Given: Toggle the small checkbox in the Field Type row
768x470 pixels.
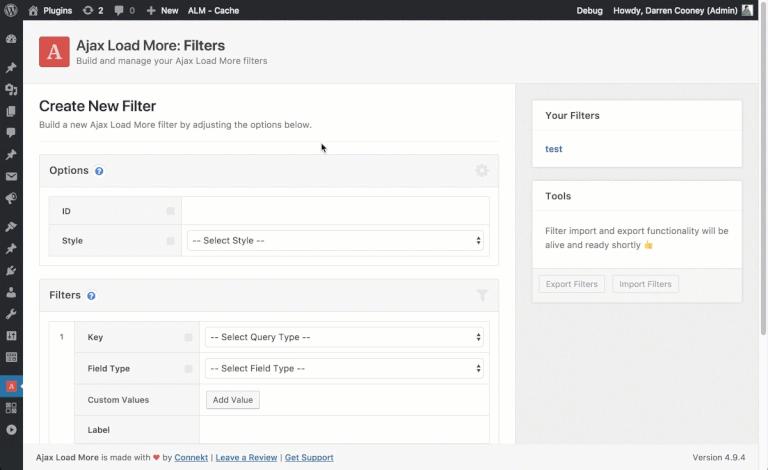Looking at the screenshot, I should pyautogui.click(x=188, y=369).
